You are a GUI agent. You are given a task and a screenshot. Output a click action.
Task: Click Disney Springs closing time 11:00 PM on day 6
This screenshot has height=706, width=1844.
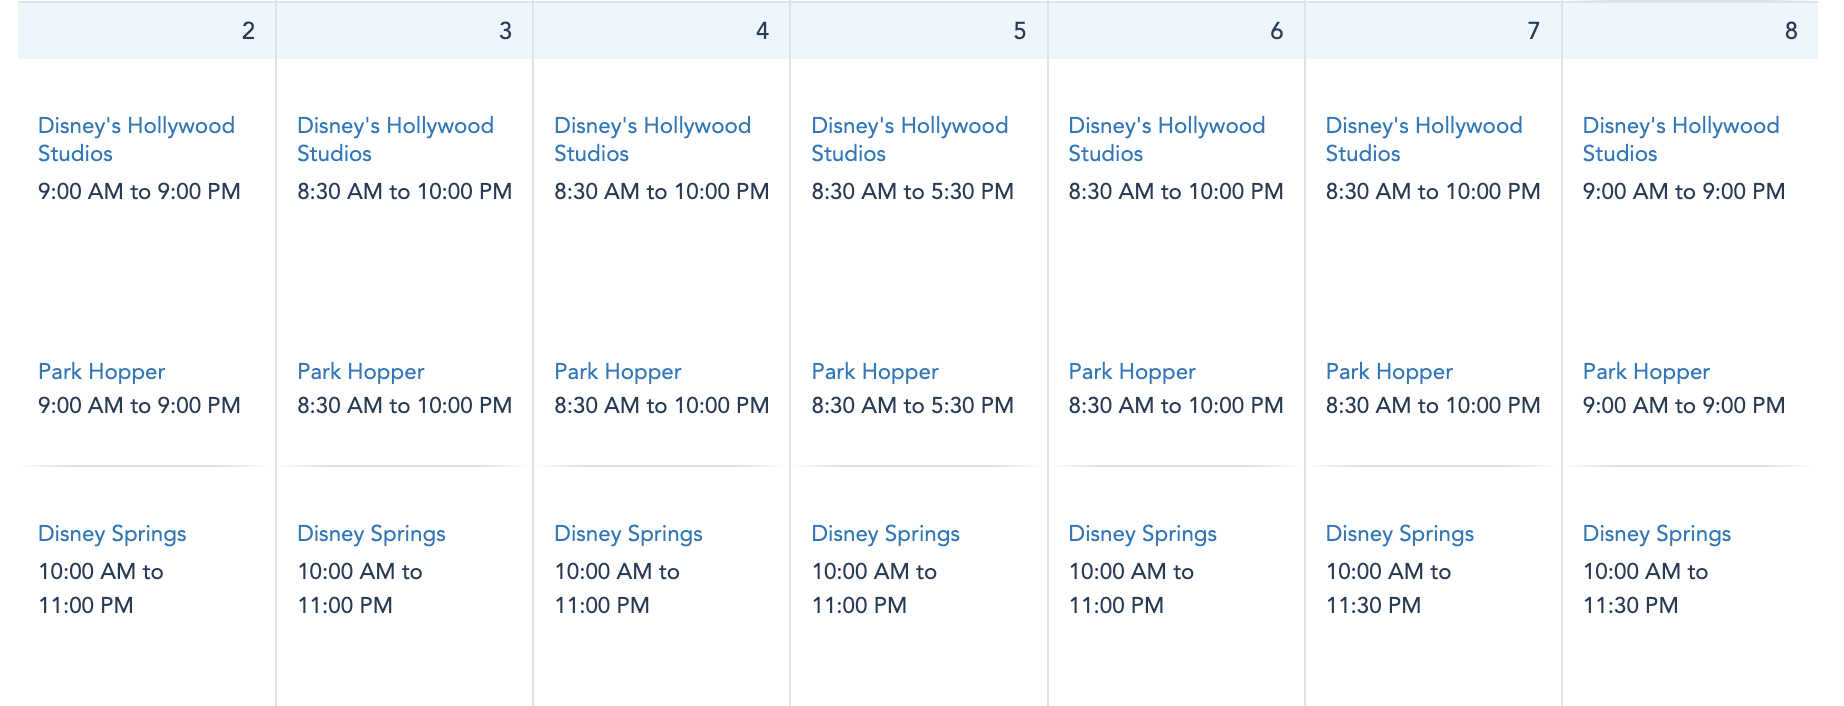(1115, 605)
